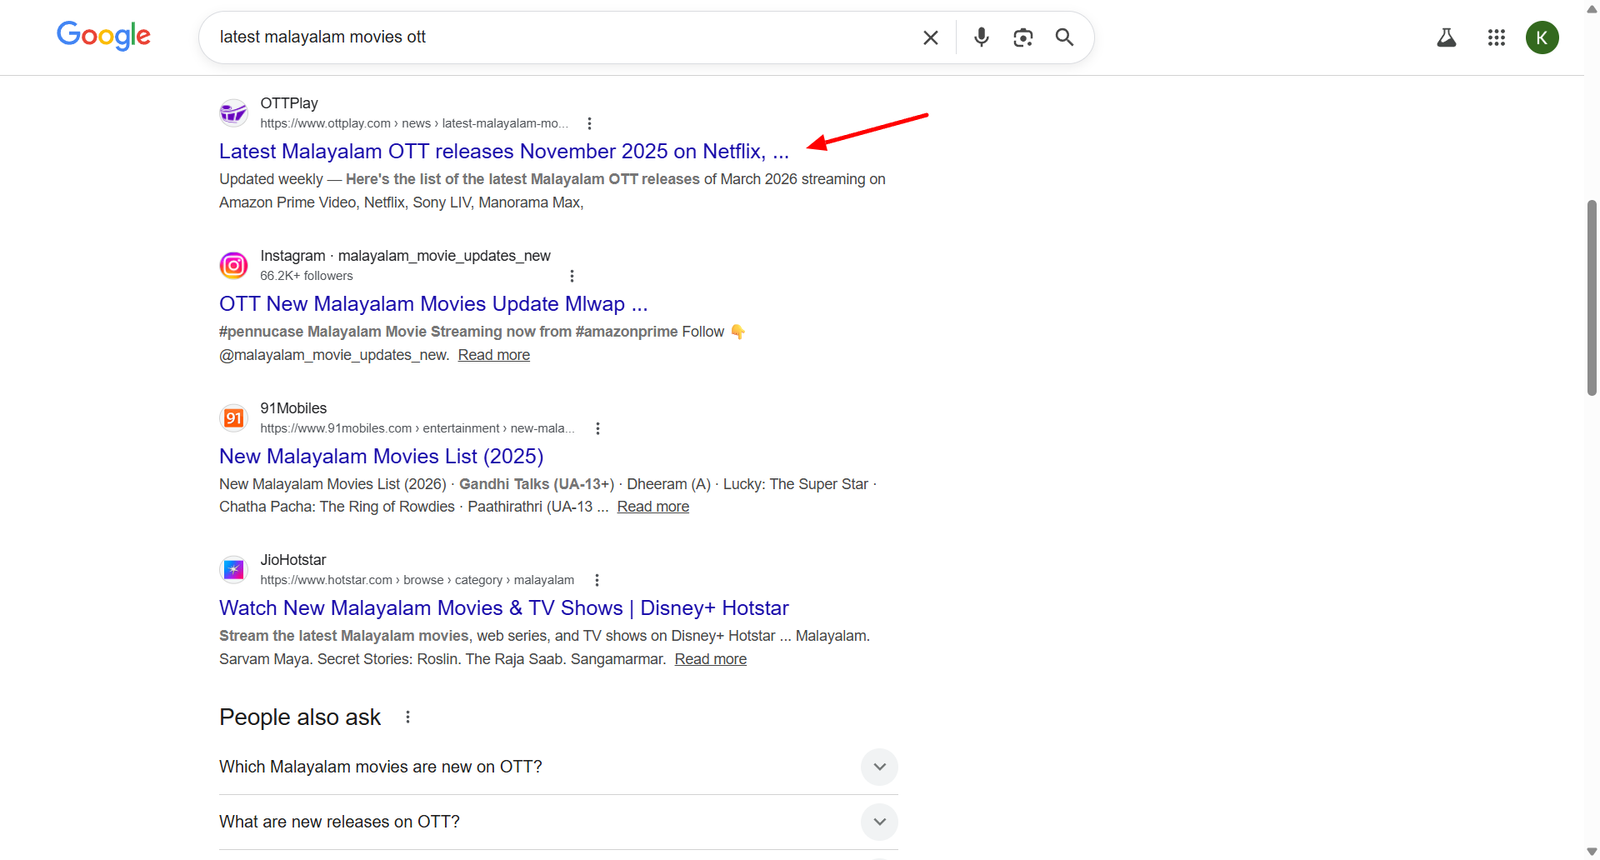Click "Instagram · malayalam_movie_updates_new" source name
The height and width of the screenshot is (860, 1600).
pyautogui.click(x=405, y=256)
